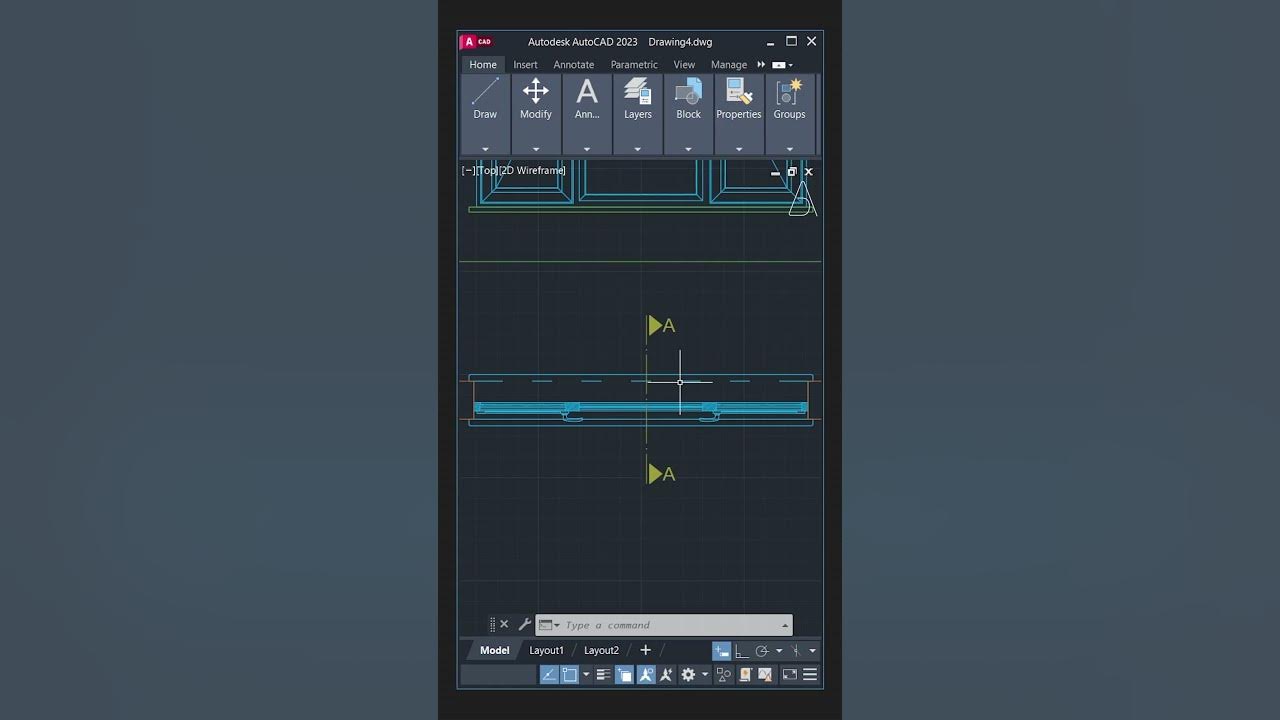Switch to the Home ribbon tab
Image resolution: width=1280 pixels, height=720 pixels.
click(x=483, y=64)
